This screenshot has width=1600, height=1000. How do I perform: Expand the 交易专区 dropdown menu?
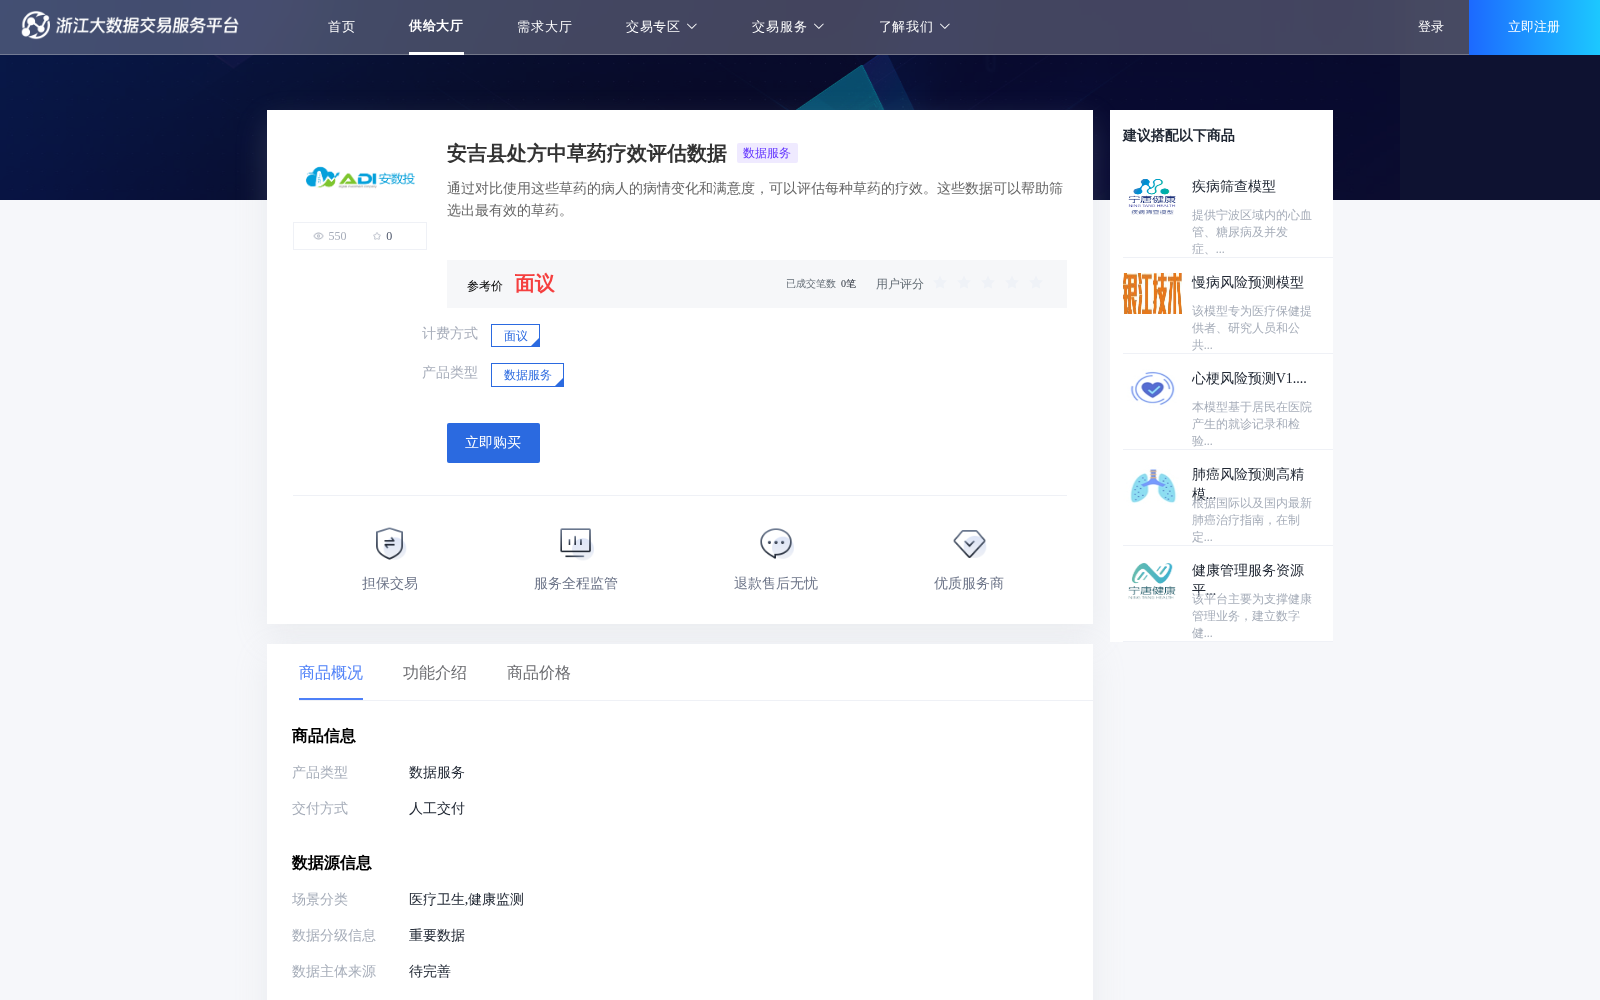pos(661,27)
